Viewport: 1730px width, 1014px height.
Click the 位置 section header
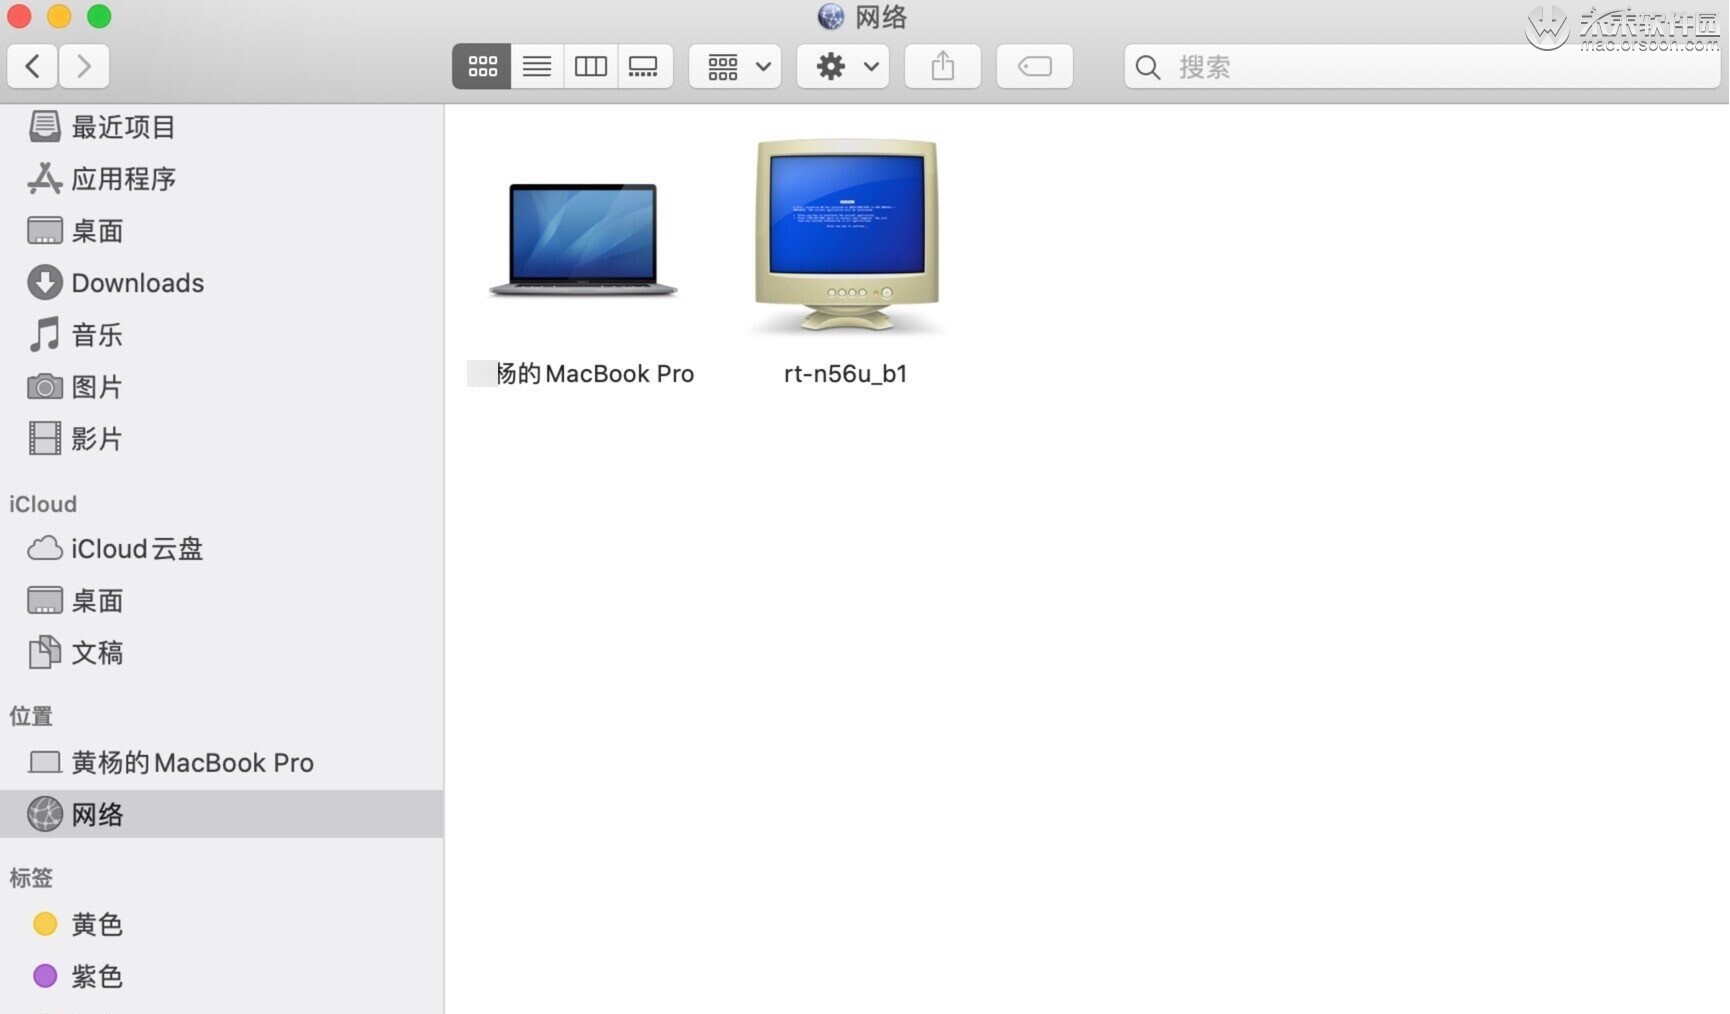click(x=31, y=716)
